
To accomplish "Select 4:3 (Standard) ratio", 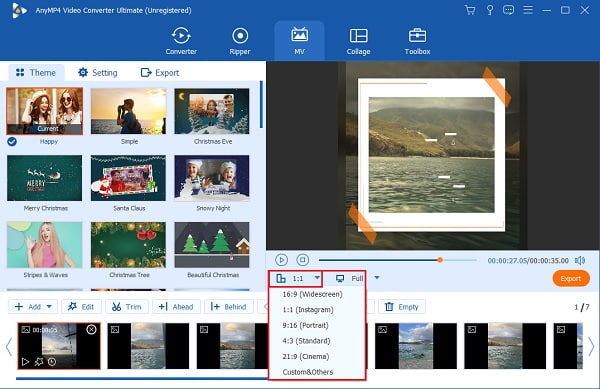I will coord(306,341).
